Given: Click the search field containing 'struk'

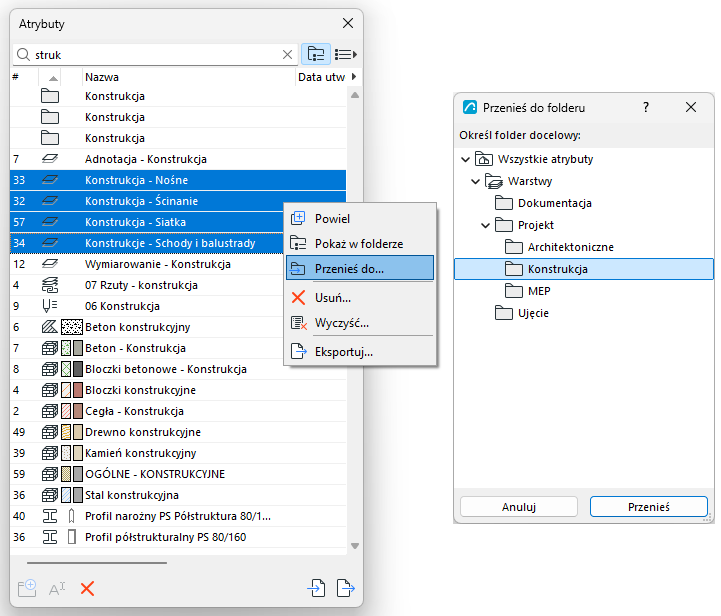Looking at the screenshot, I should tap(156, 55).
